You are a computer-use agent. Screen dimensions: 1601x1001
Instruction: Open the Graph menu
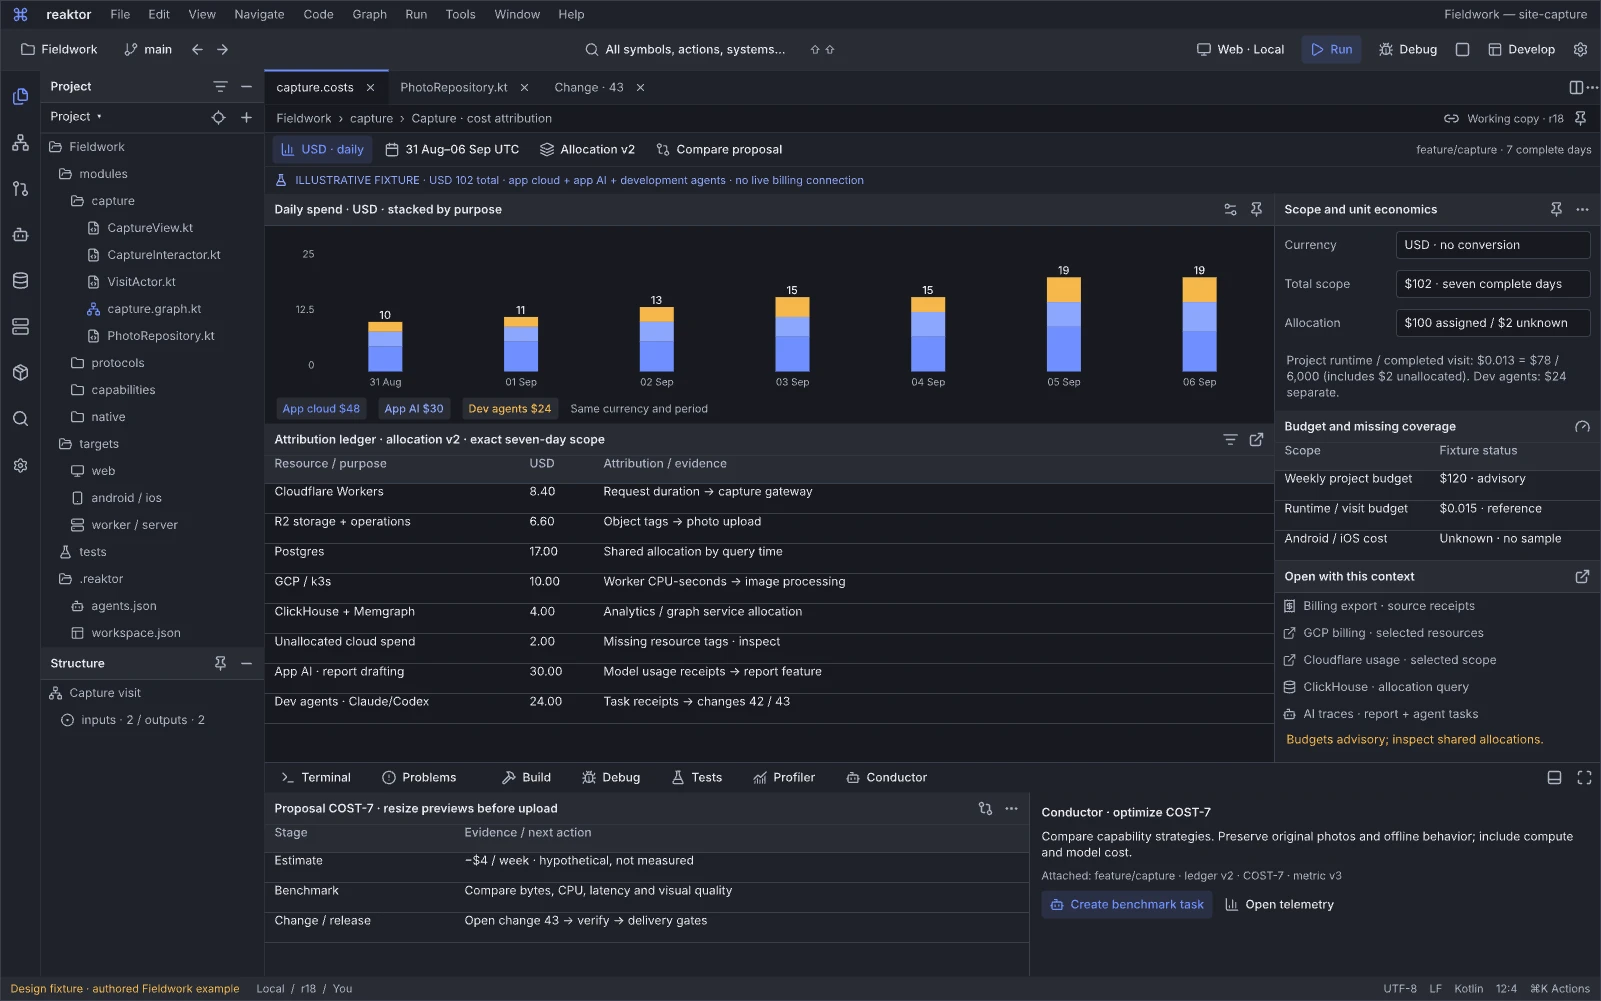369,14
